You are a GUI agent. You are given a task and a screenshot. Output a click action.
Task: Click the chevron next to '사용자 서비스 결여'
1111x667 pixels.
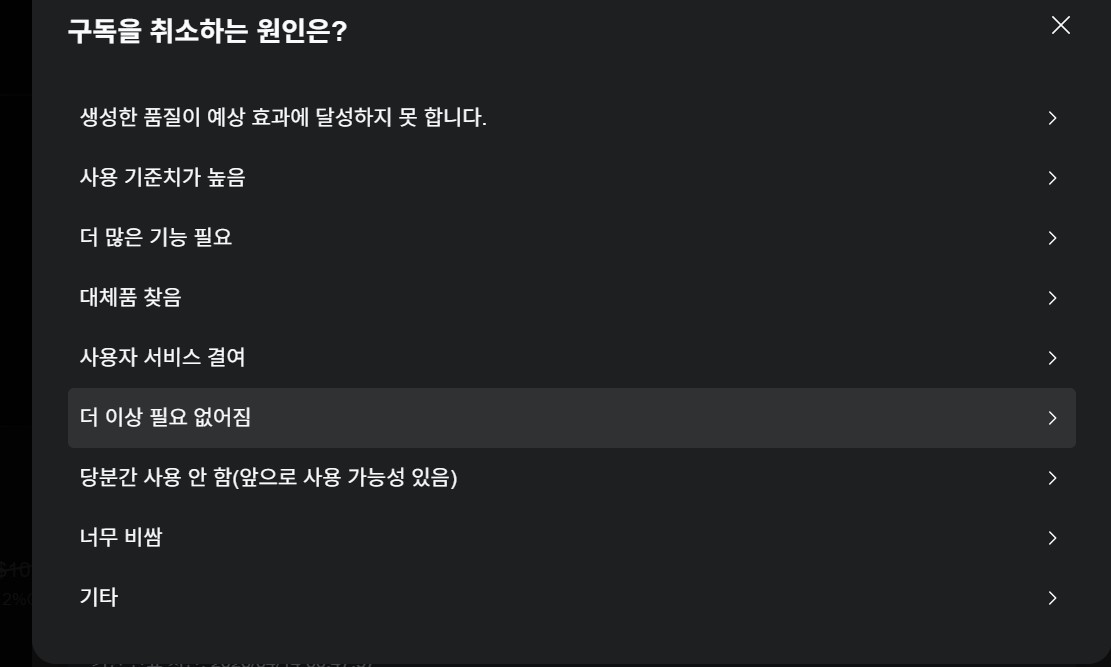point(1052,358)
